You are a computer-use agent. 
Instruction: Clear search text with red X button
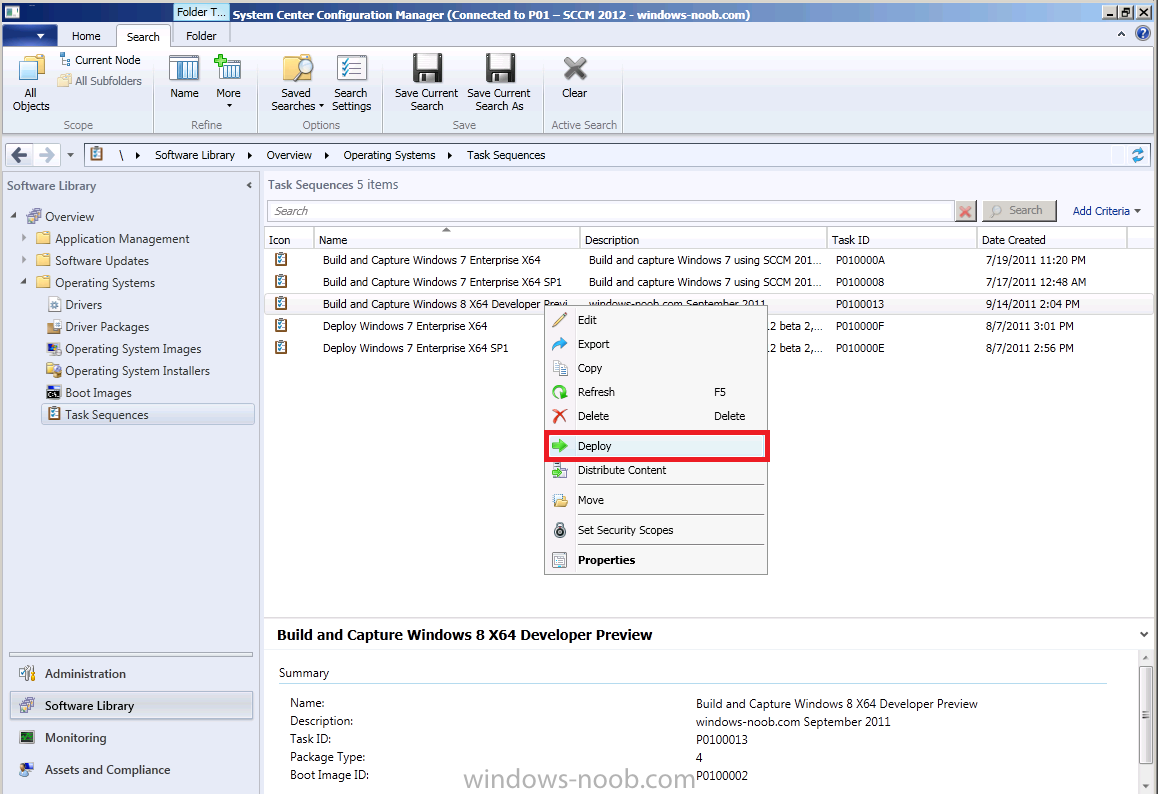point(965,211)
